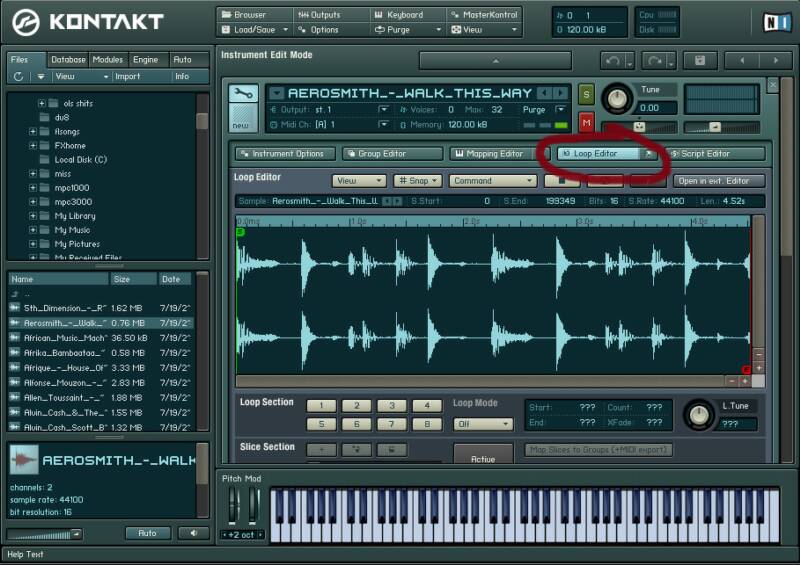Click zoom-in plus at waveform bottom
Viewport: 800px width, 565px height.
click(x=745, y=381)
